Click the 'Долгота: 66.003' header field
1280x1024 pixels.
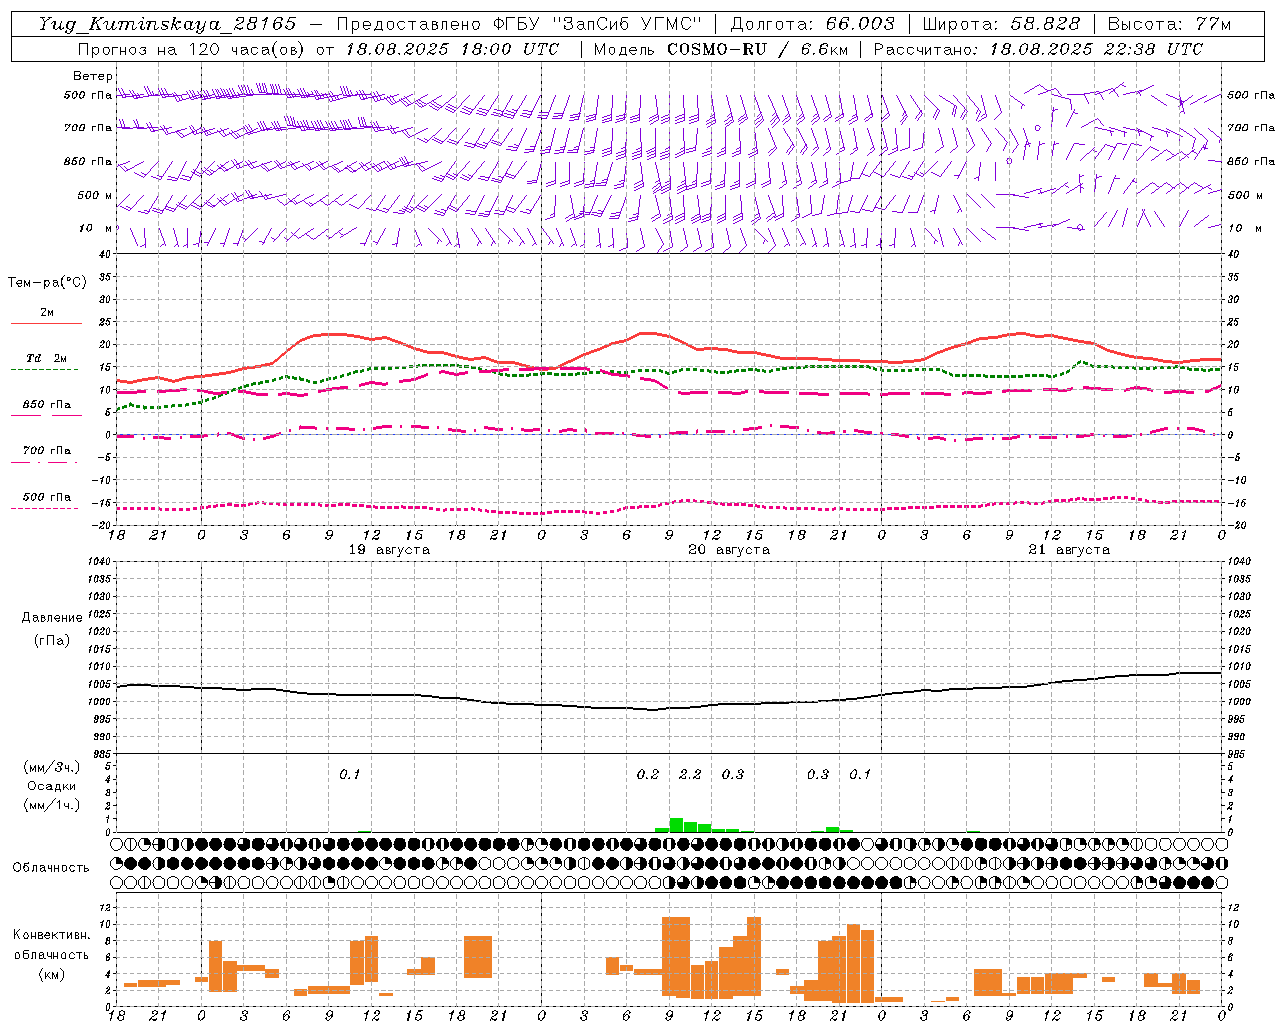click(x=813, y=24)
